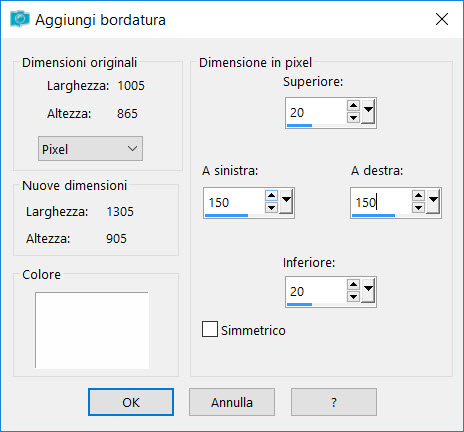The height and width of the screenshot is (432, 464).
Task: Pick the white border color swatch
Action: click(x=92, y=330)
